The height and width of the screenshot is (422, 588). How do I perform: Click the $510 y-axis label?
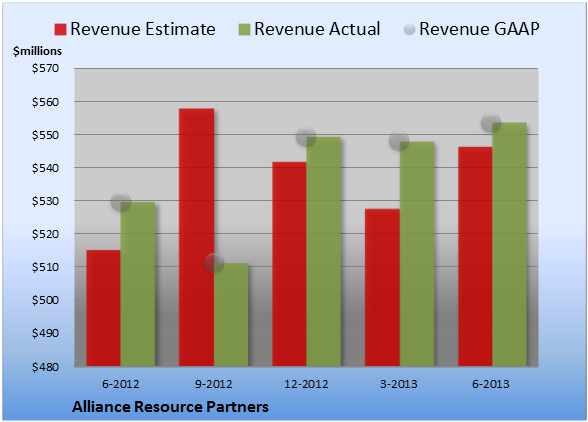click(45, 267)
